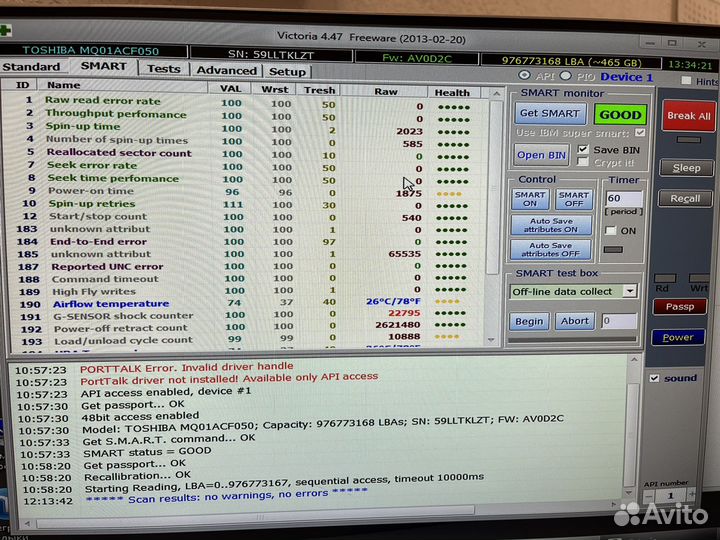
Task: Put the drive to Sleep
Action: [686, 168]
